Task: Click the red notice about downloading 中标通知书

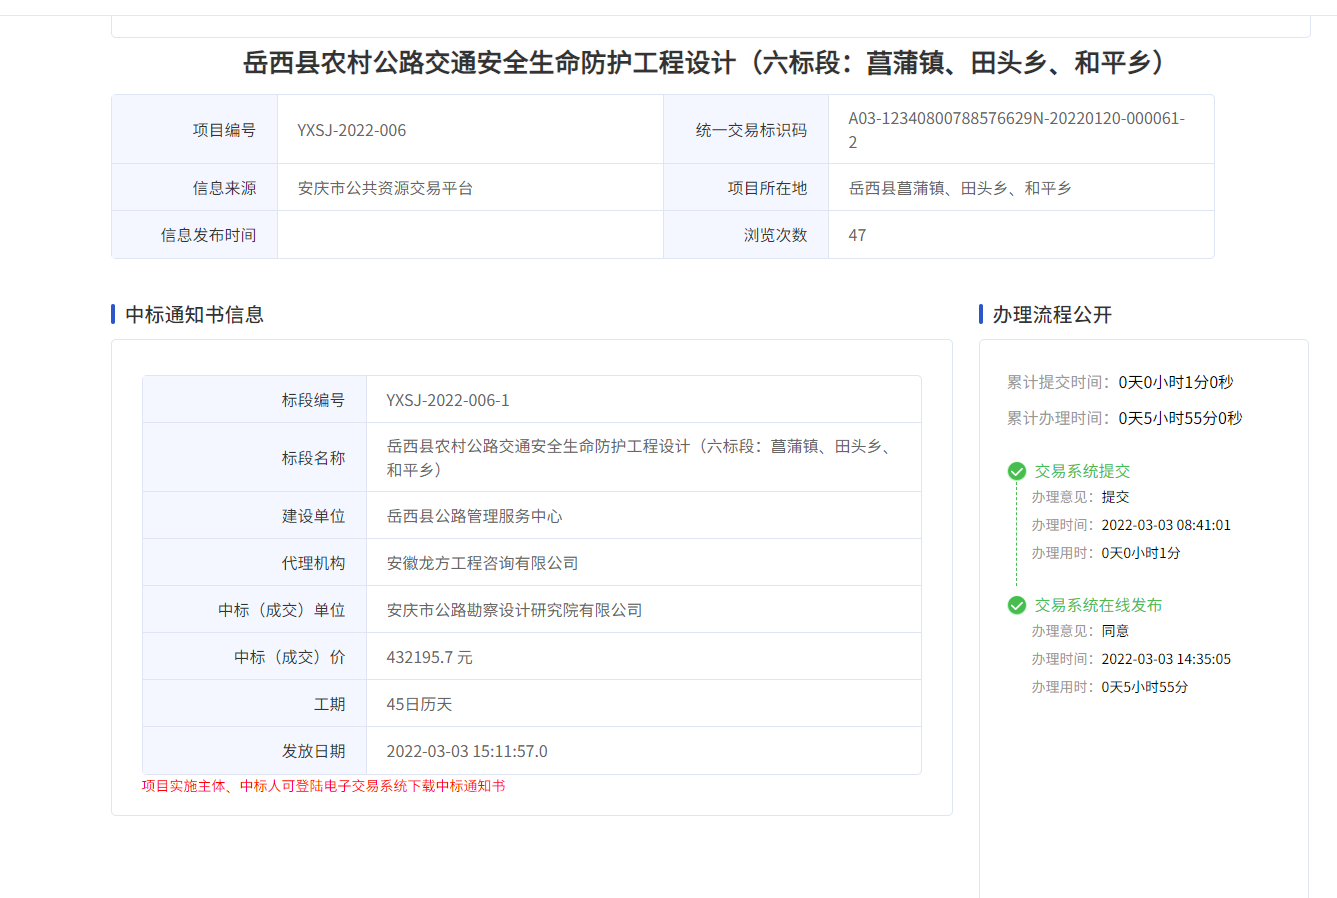Action: click(323, 786)
